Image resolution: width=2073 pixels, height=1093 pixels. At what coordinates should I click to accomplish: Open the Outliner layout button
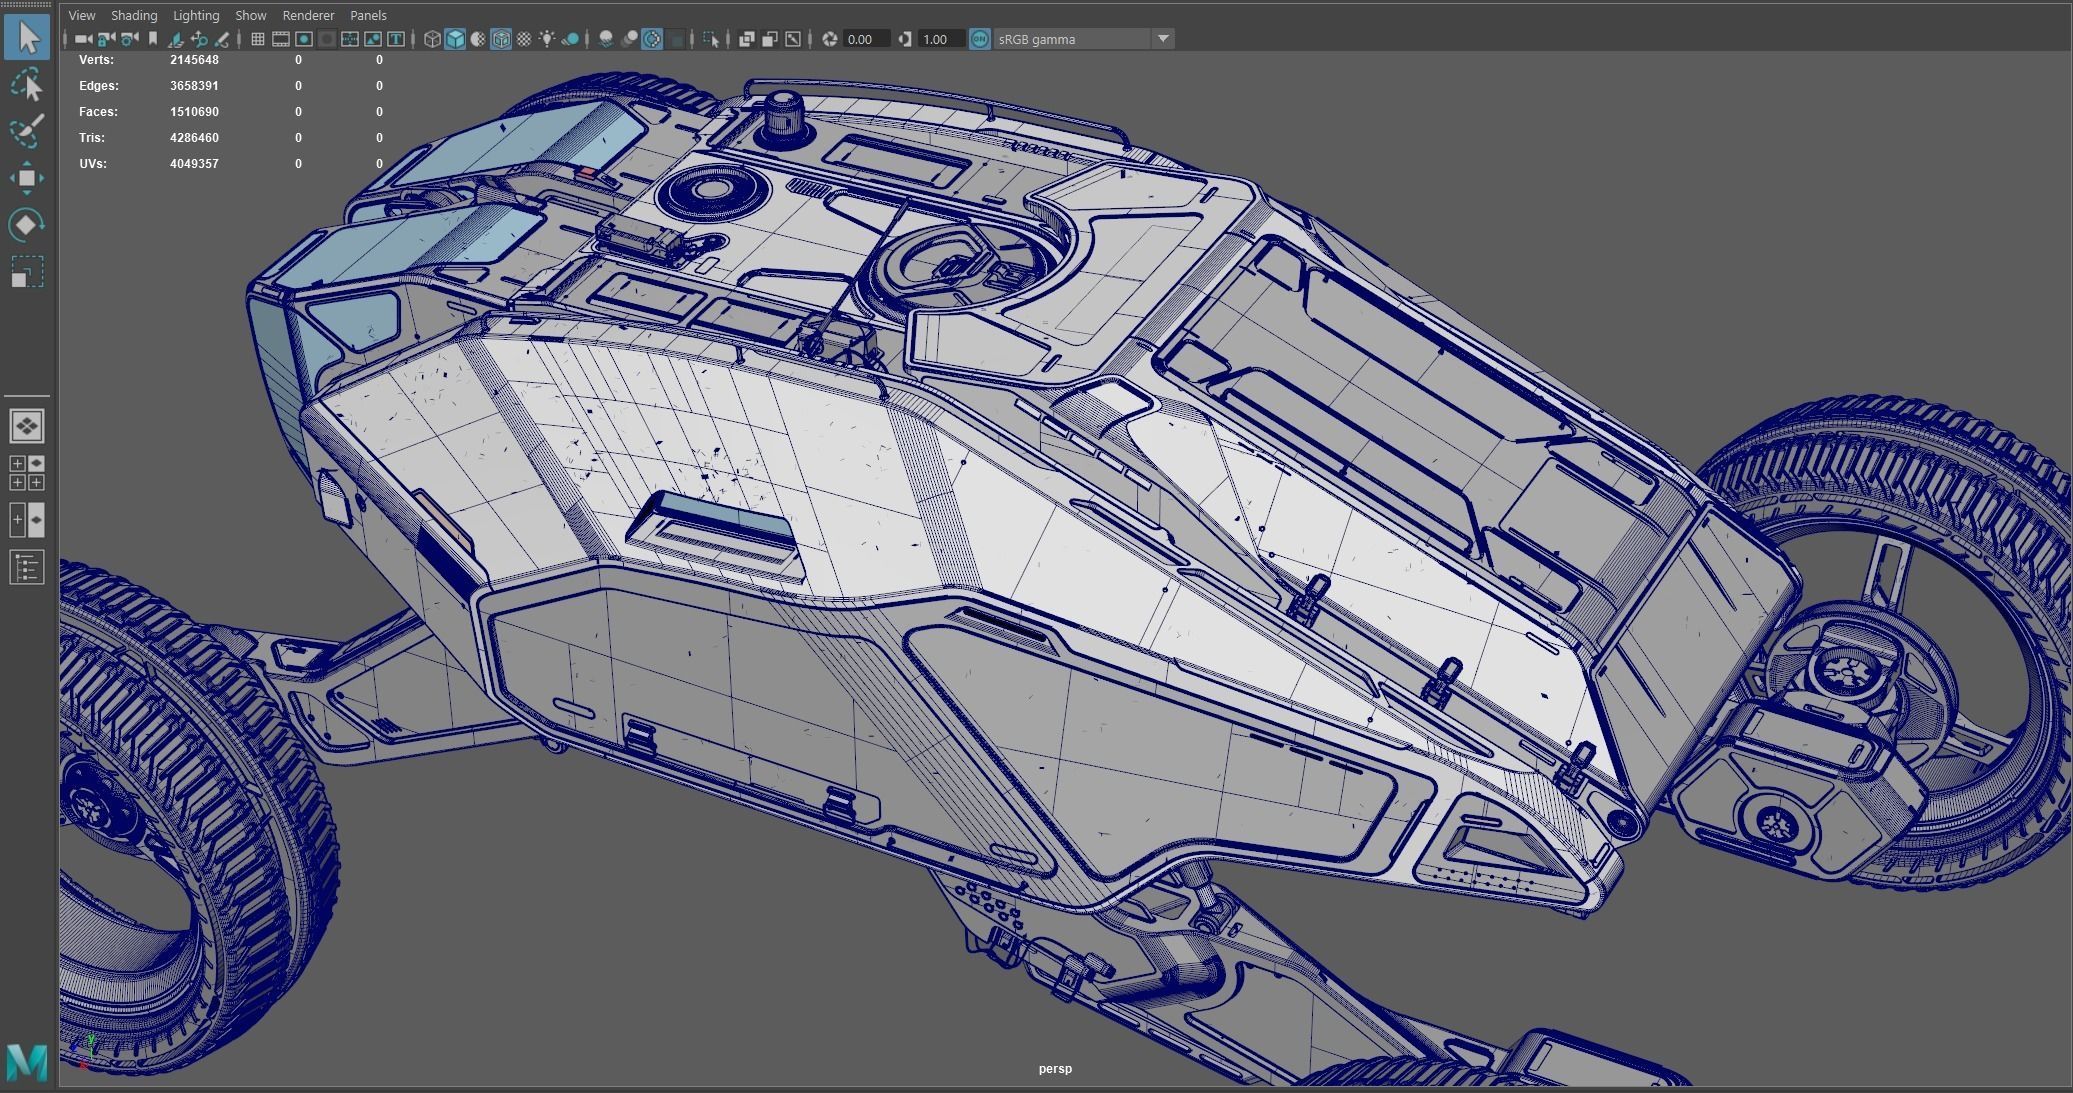27,567
